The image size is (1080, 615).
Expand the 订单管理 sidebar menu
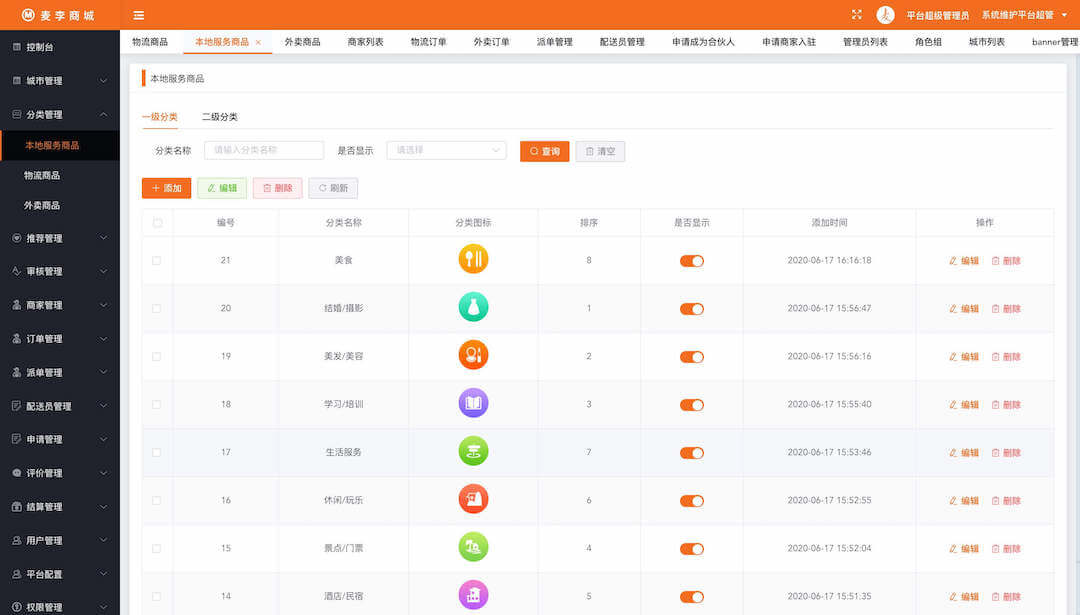coord(60,339)
